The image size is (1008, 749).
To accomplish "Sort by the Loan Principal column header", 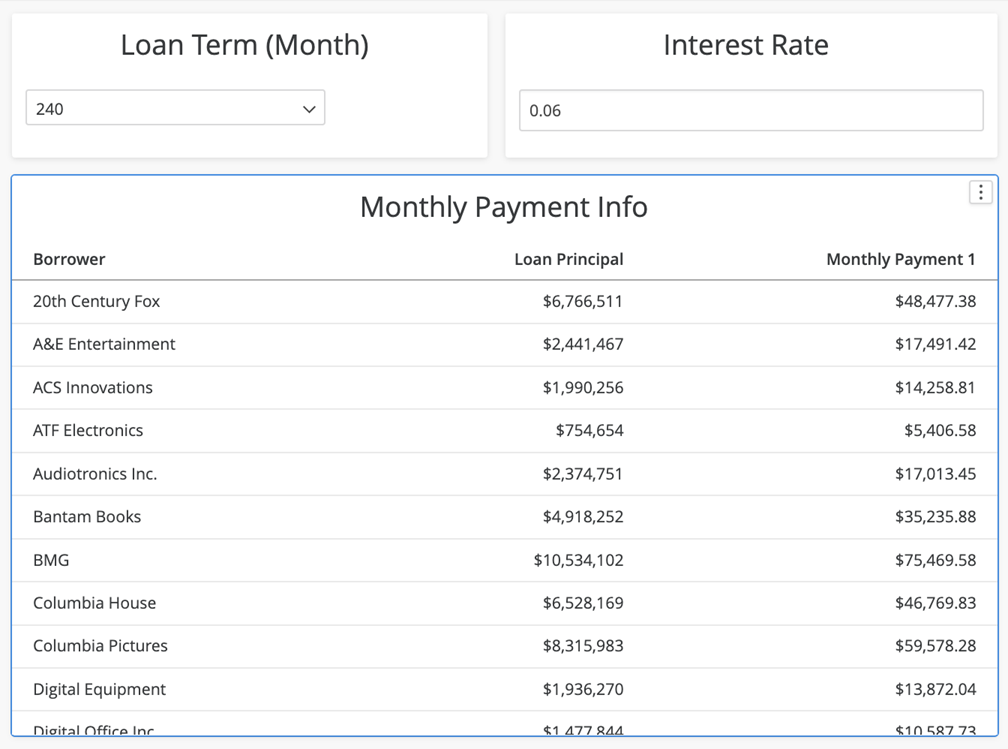I will 568,259.
